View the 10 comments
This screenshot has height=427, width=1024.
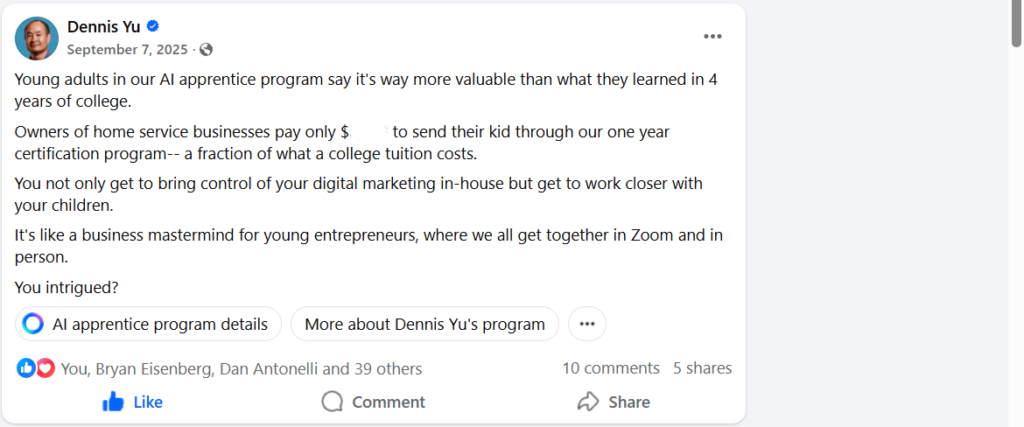coord(610,368)
